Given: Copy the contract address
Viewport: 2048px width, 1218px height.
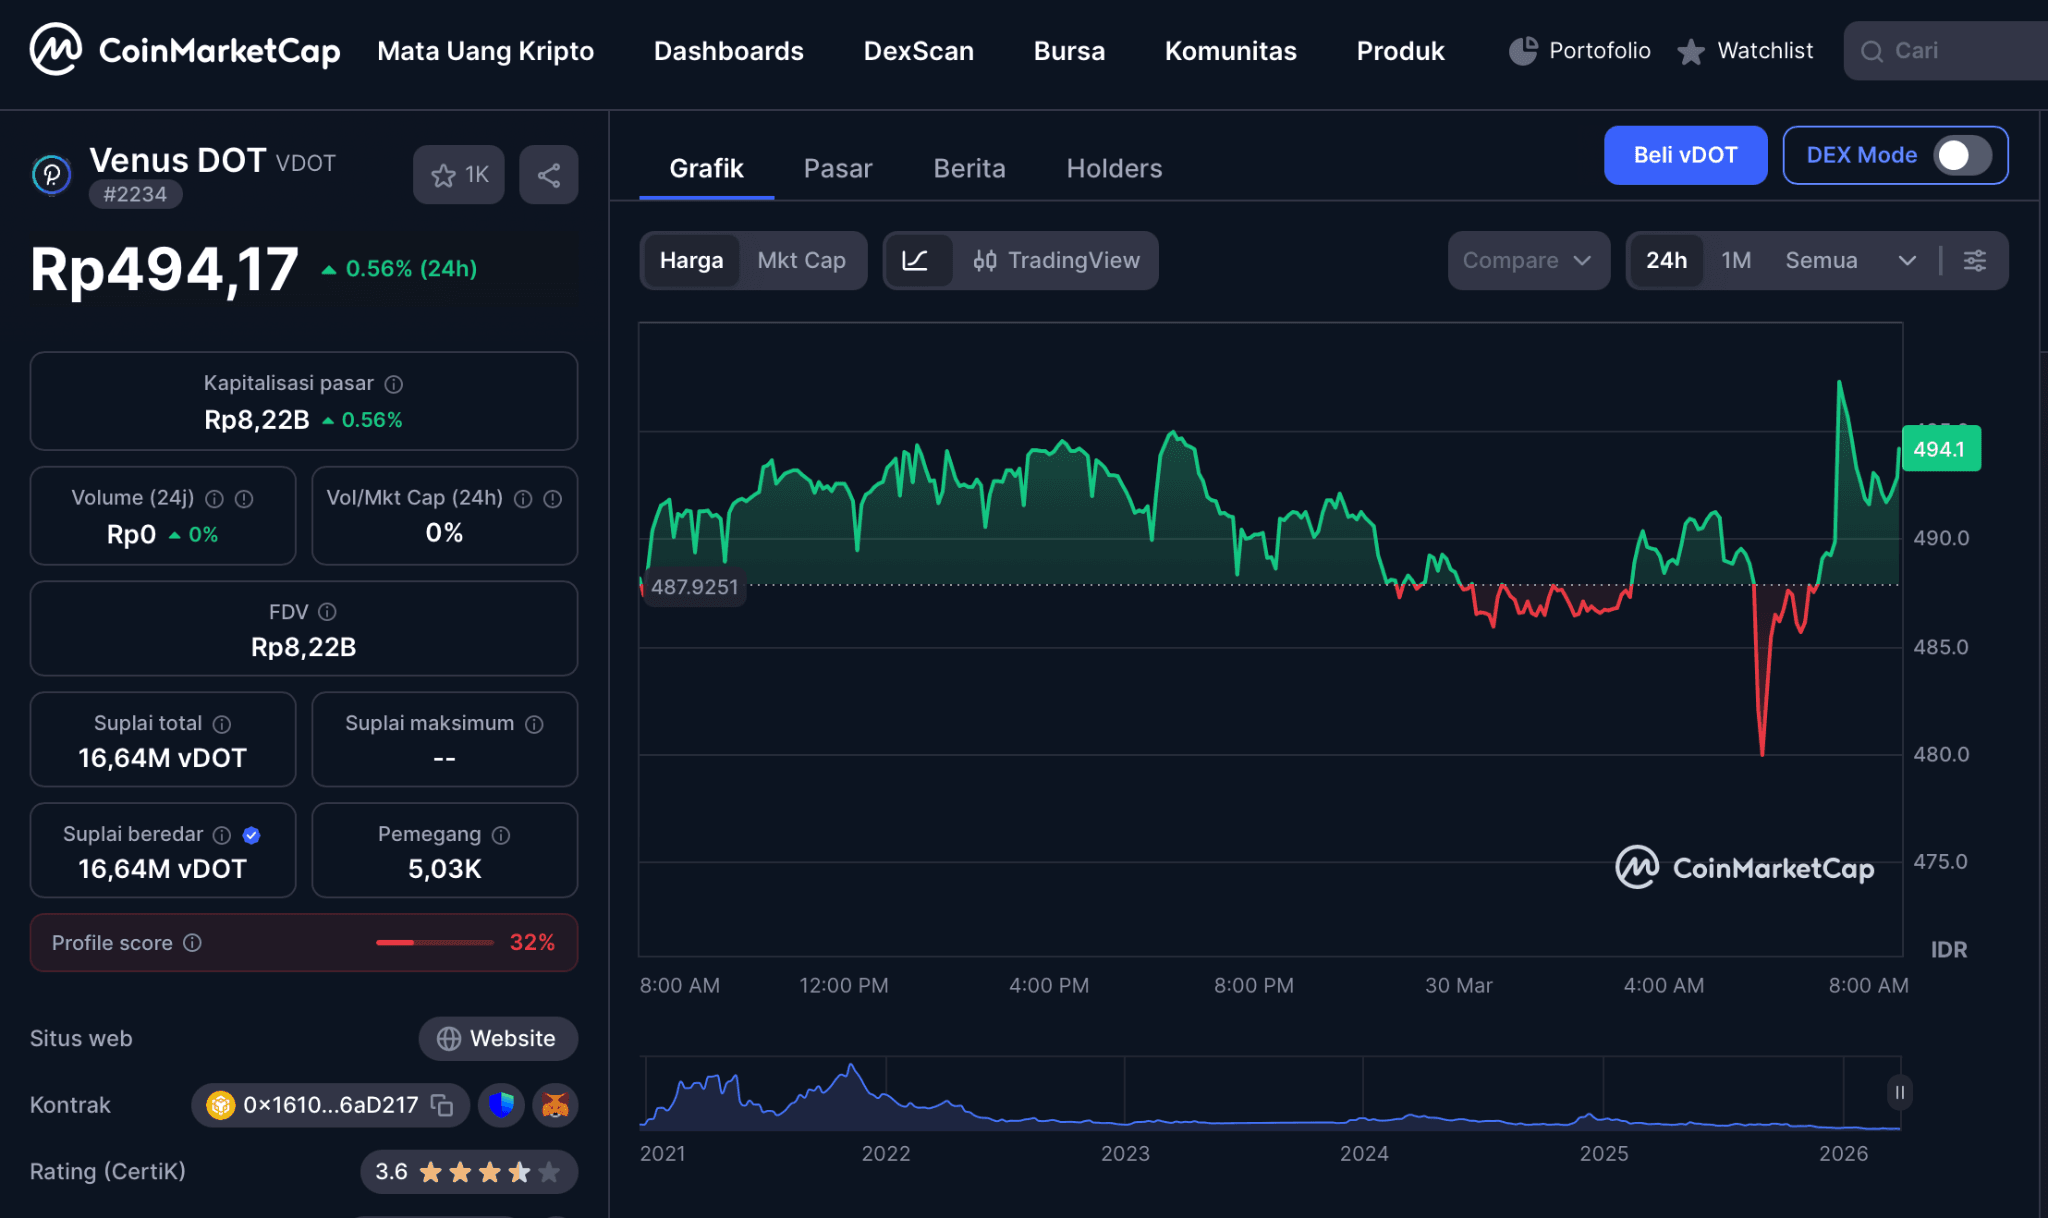Looking at the screenshot, I should pos(441,1105).
